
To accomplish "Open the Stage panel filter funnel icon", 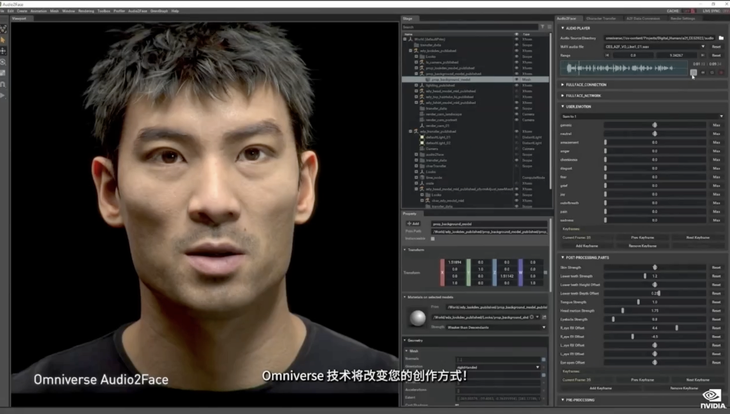I will pos(542,27).
